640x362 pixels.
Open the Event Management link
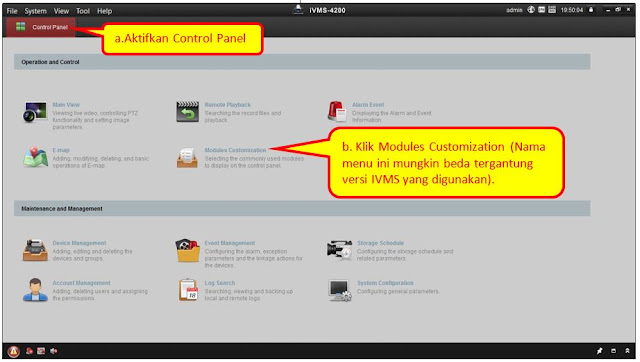(x=229, y=243)
